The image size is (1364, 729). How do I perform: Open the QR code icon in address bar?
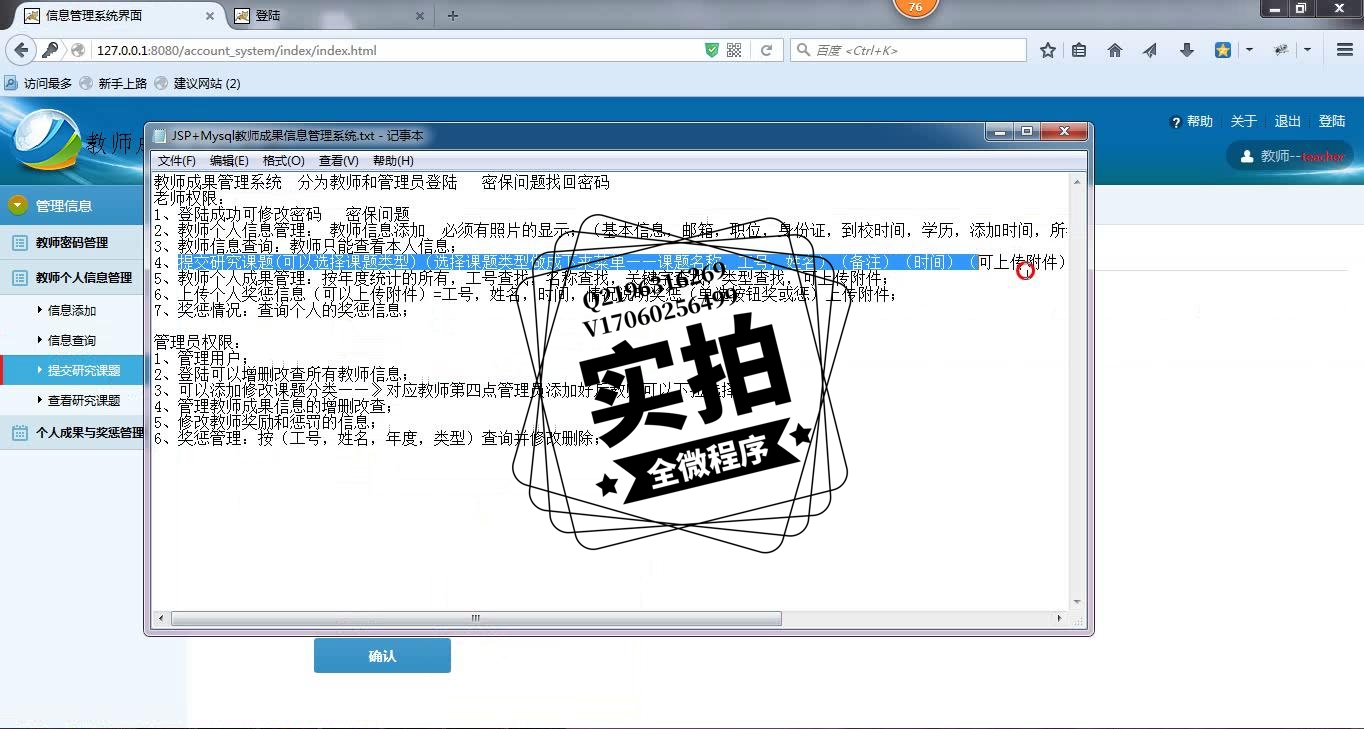coord(734,50)
